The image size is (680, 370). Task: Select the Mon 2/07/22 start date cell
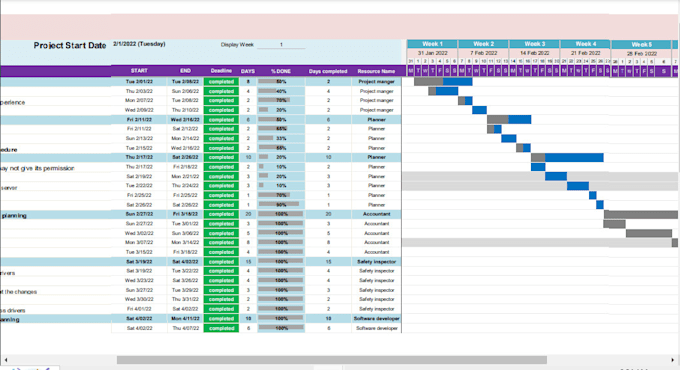click(139, 100)
